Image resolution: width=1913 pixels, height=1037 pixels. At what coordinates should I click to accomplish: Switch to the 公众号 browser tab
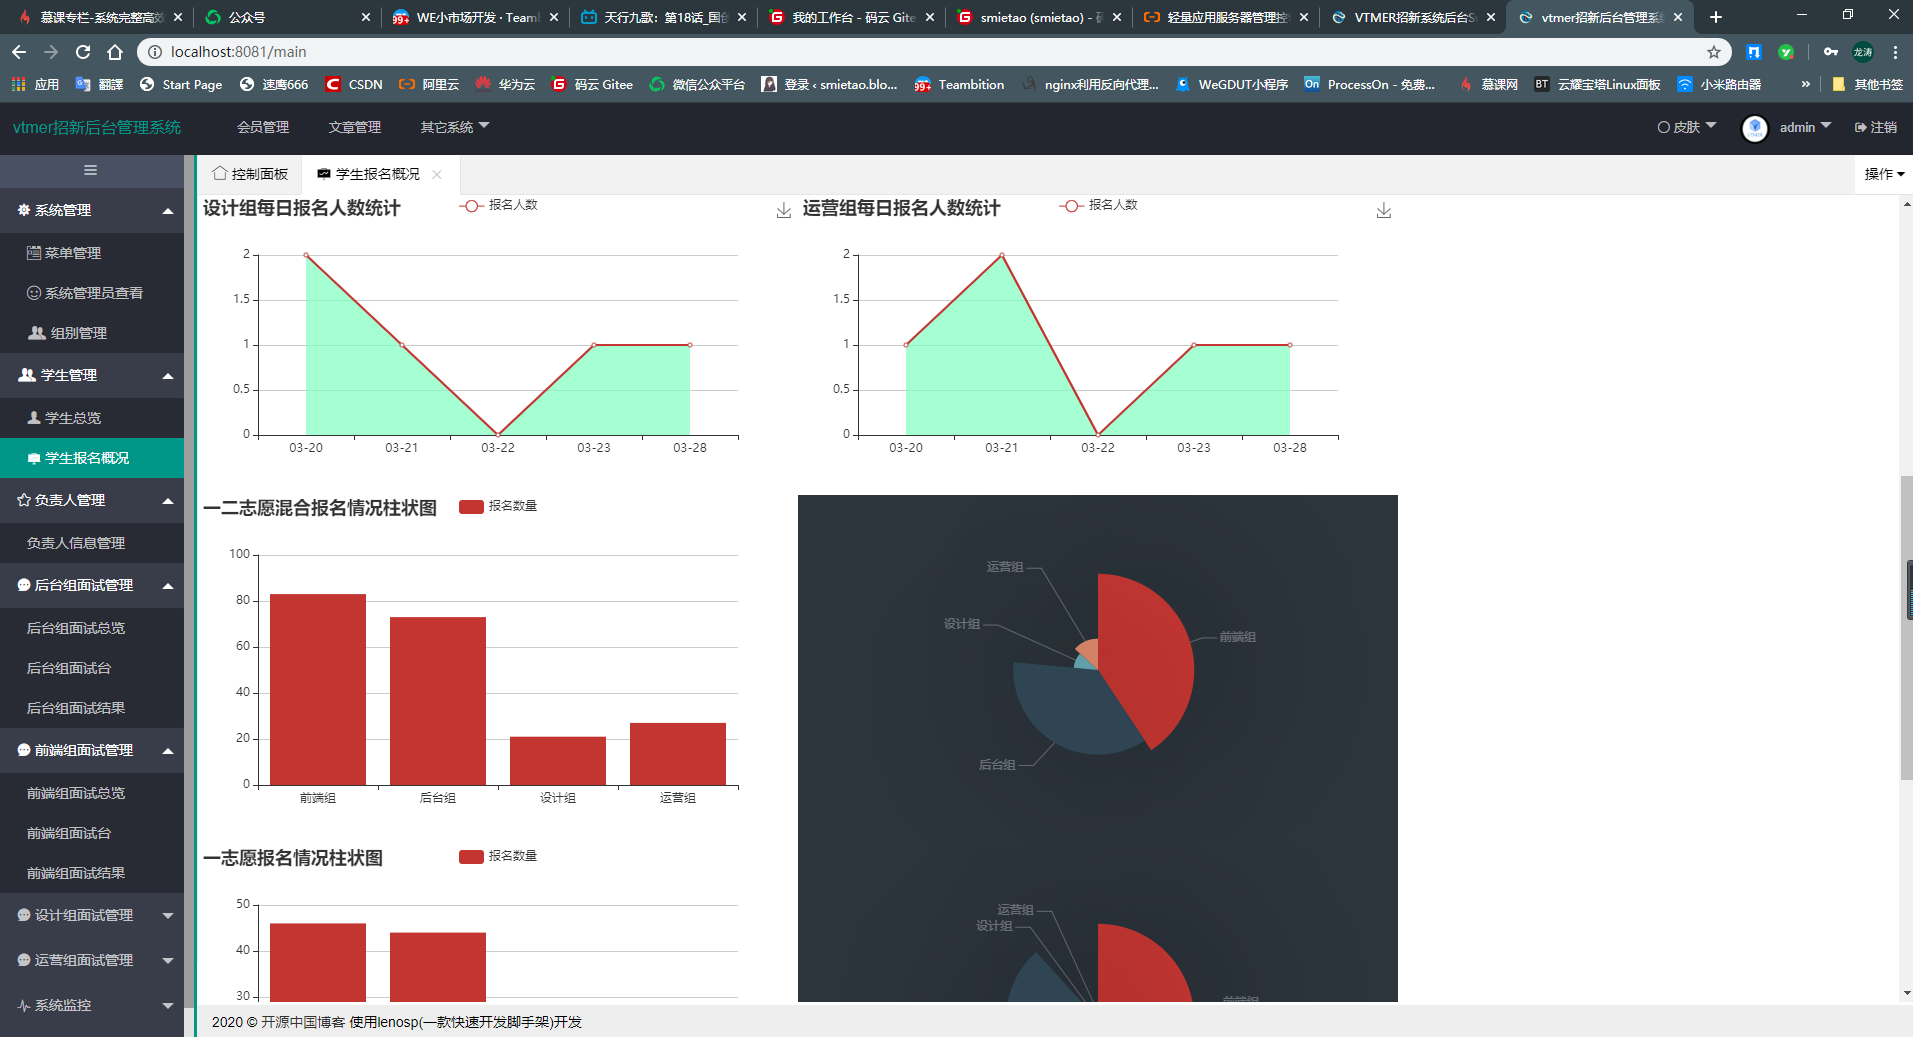coord(289,17)
